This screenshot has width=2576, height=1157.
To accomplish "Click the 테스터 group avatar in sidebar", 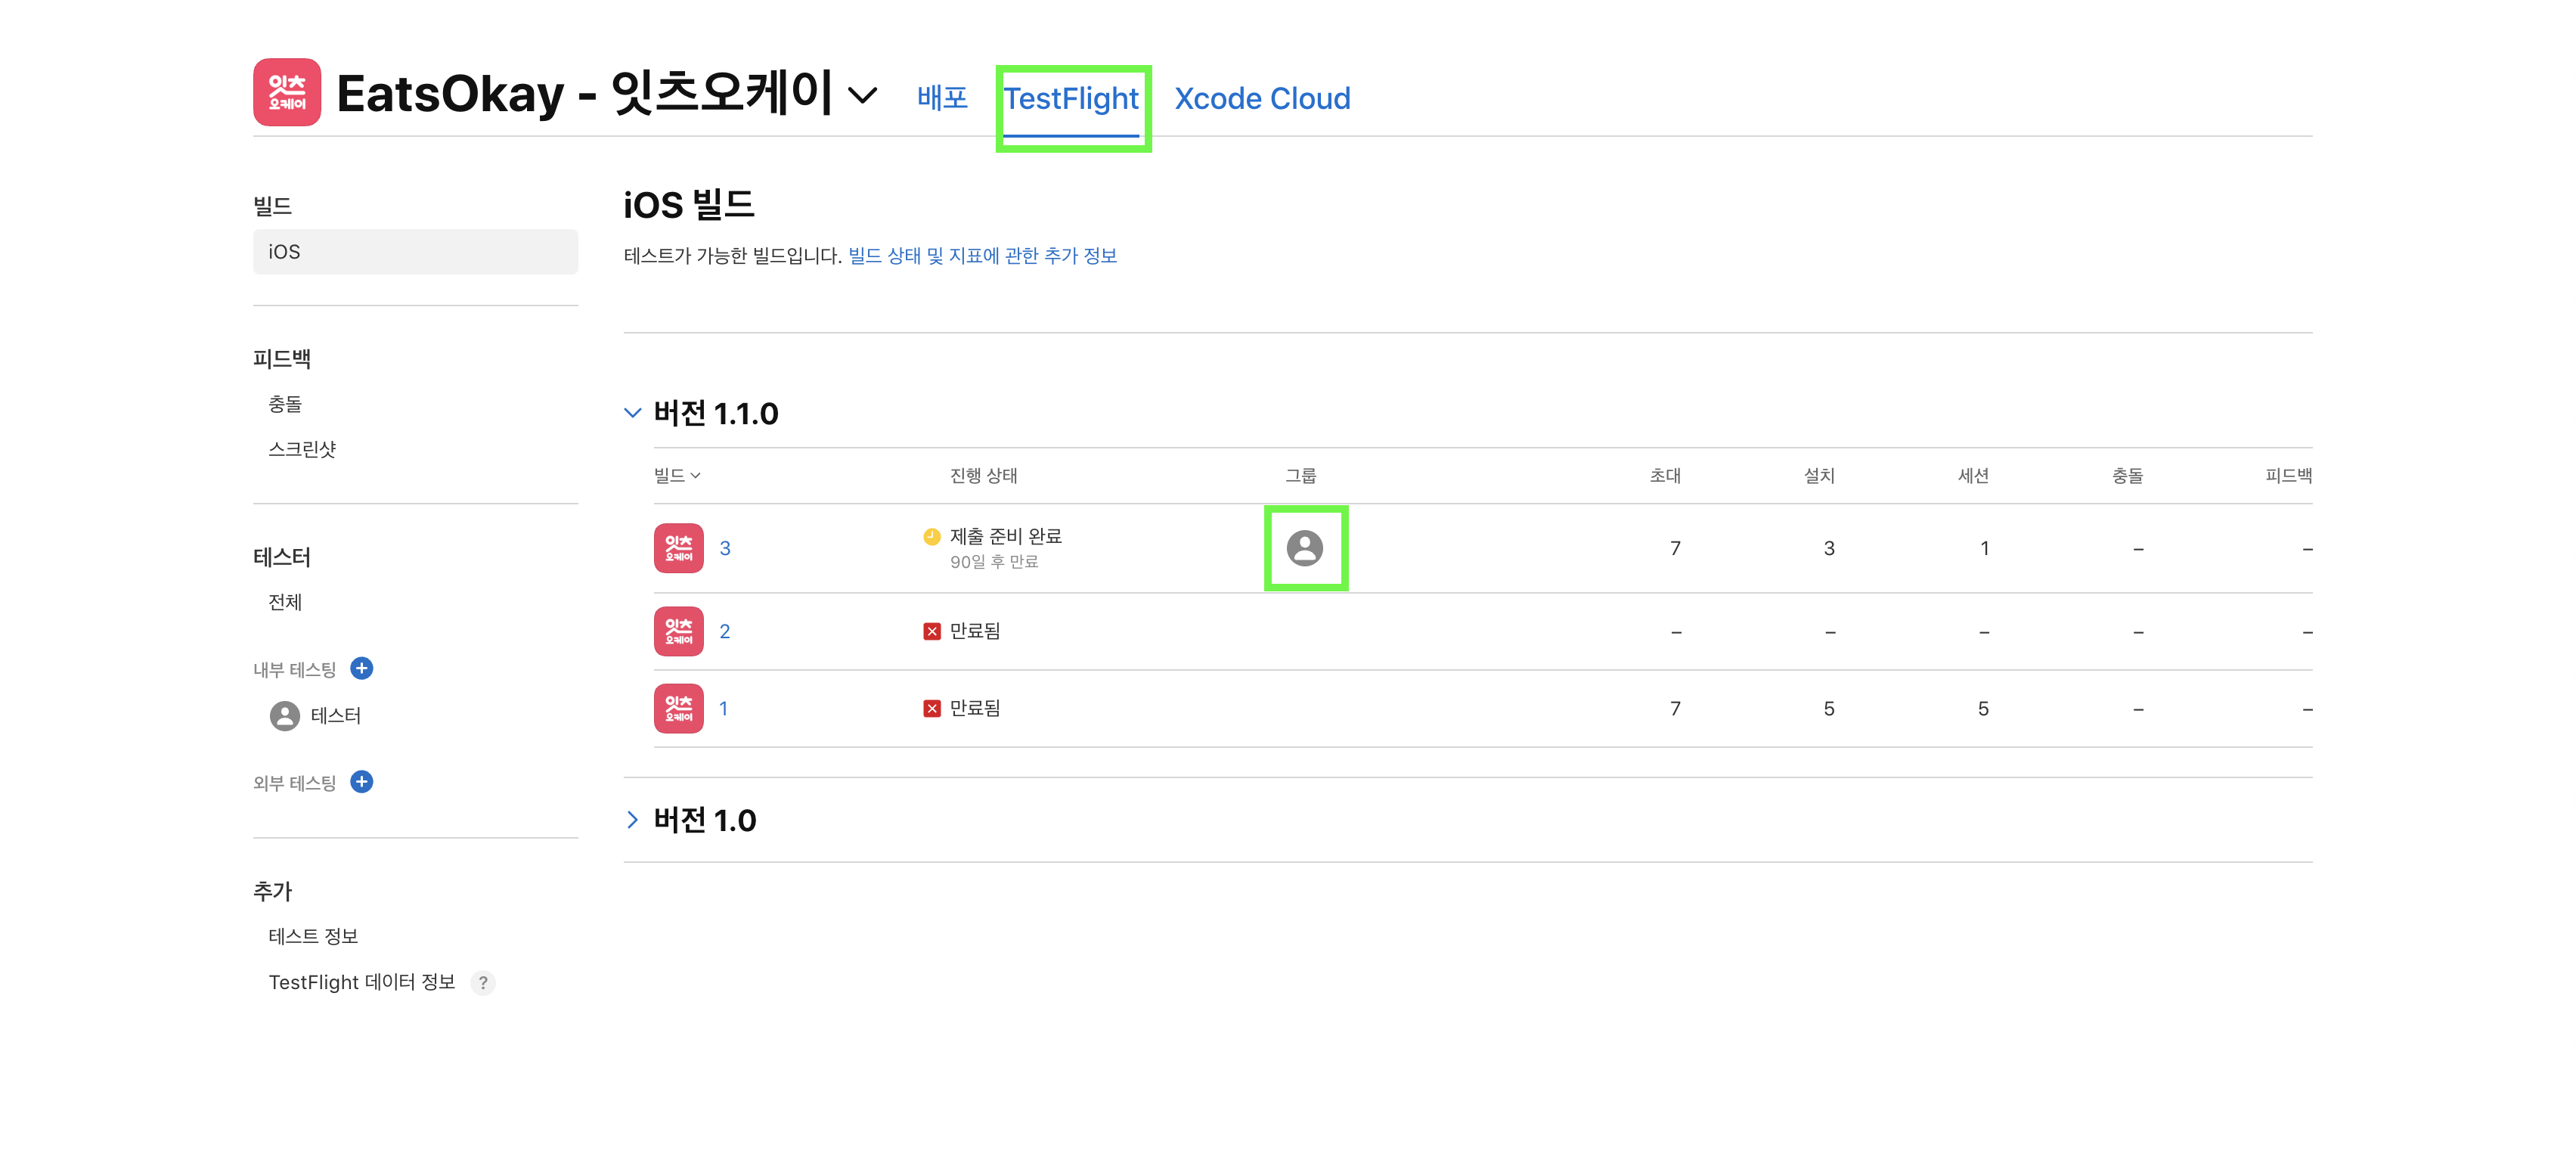I will click(x=285, y=715).
